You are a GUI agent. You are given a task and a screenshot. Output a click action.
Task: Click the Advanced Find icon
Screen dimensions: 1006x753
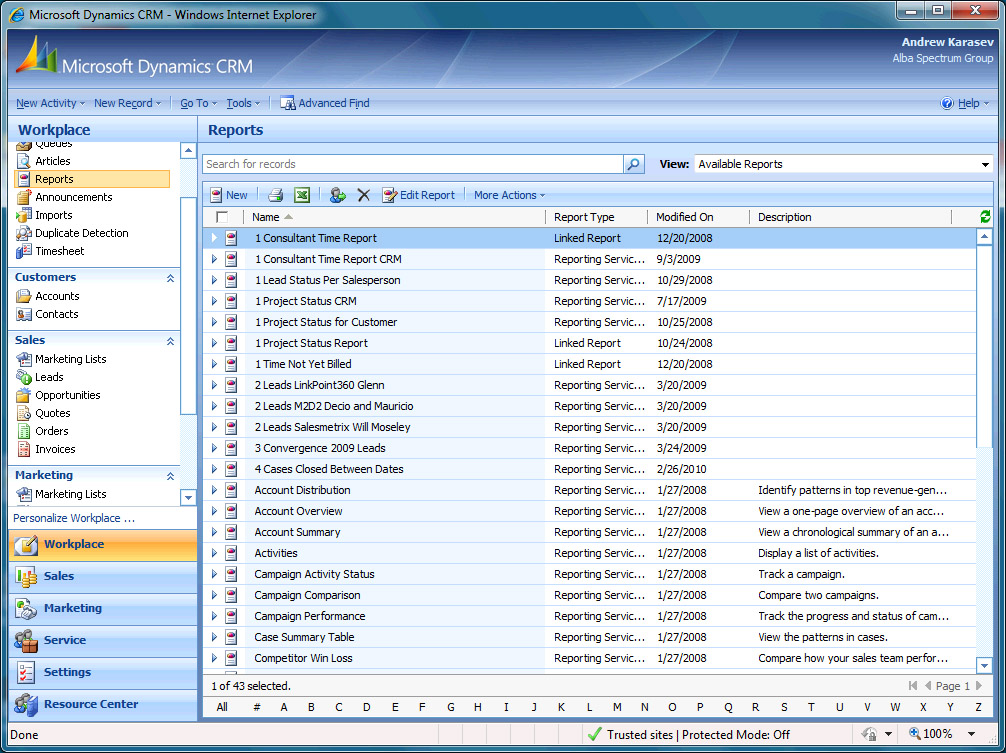coord(287,103)
